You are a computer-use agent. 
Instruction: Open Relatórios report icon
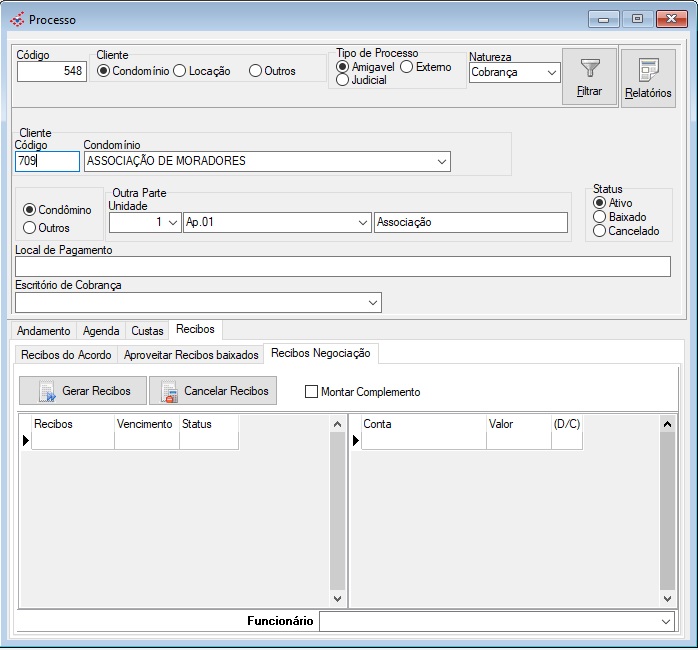point(648,70)
